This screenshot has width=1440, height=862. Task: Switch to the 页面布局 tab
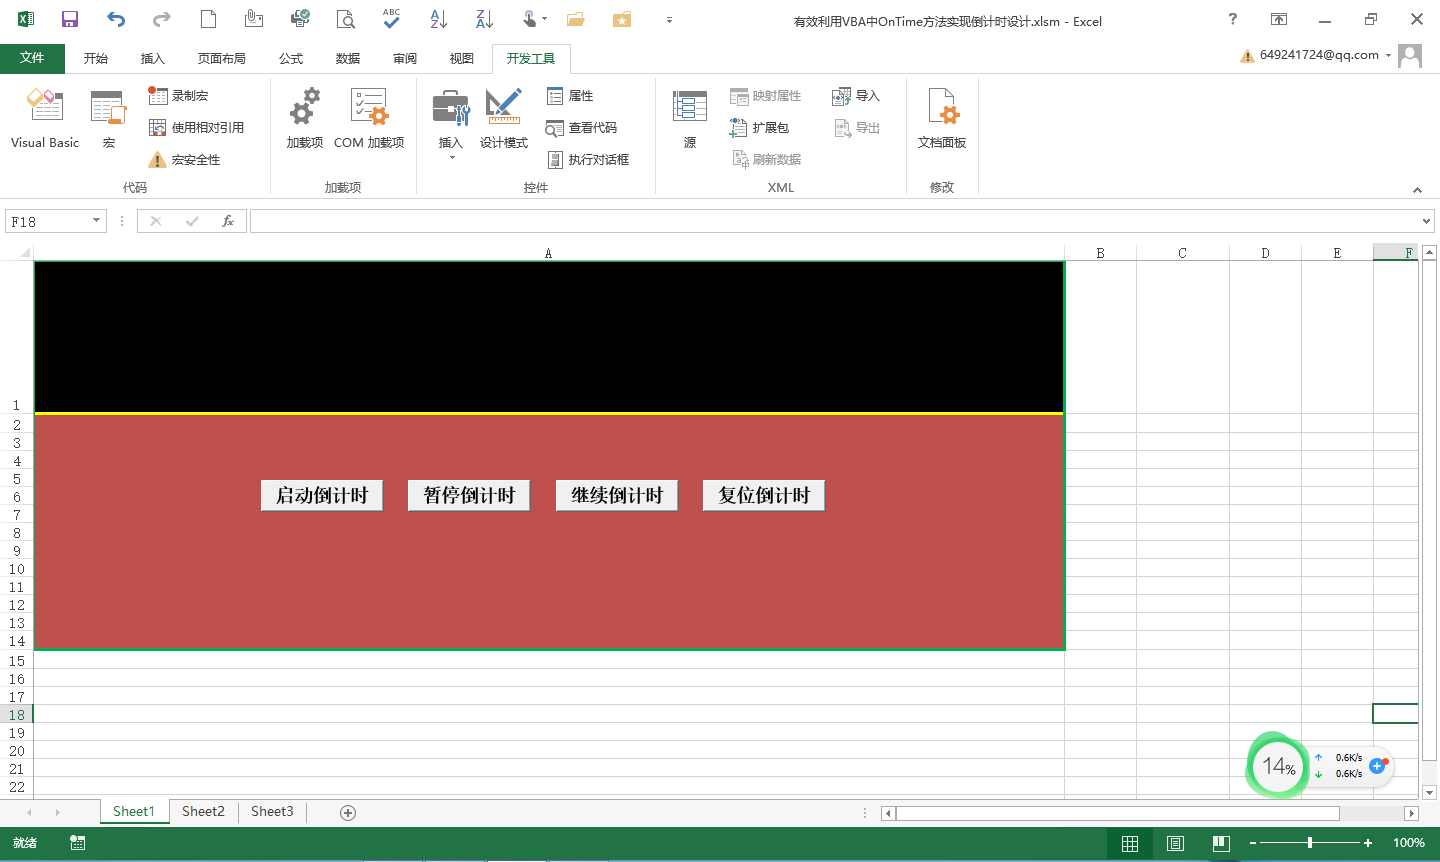222,58
